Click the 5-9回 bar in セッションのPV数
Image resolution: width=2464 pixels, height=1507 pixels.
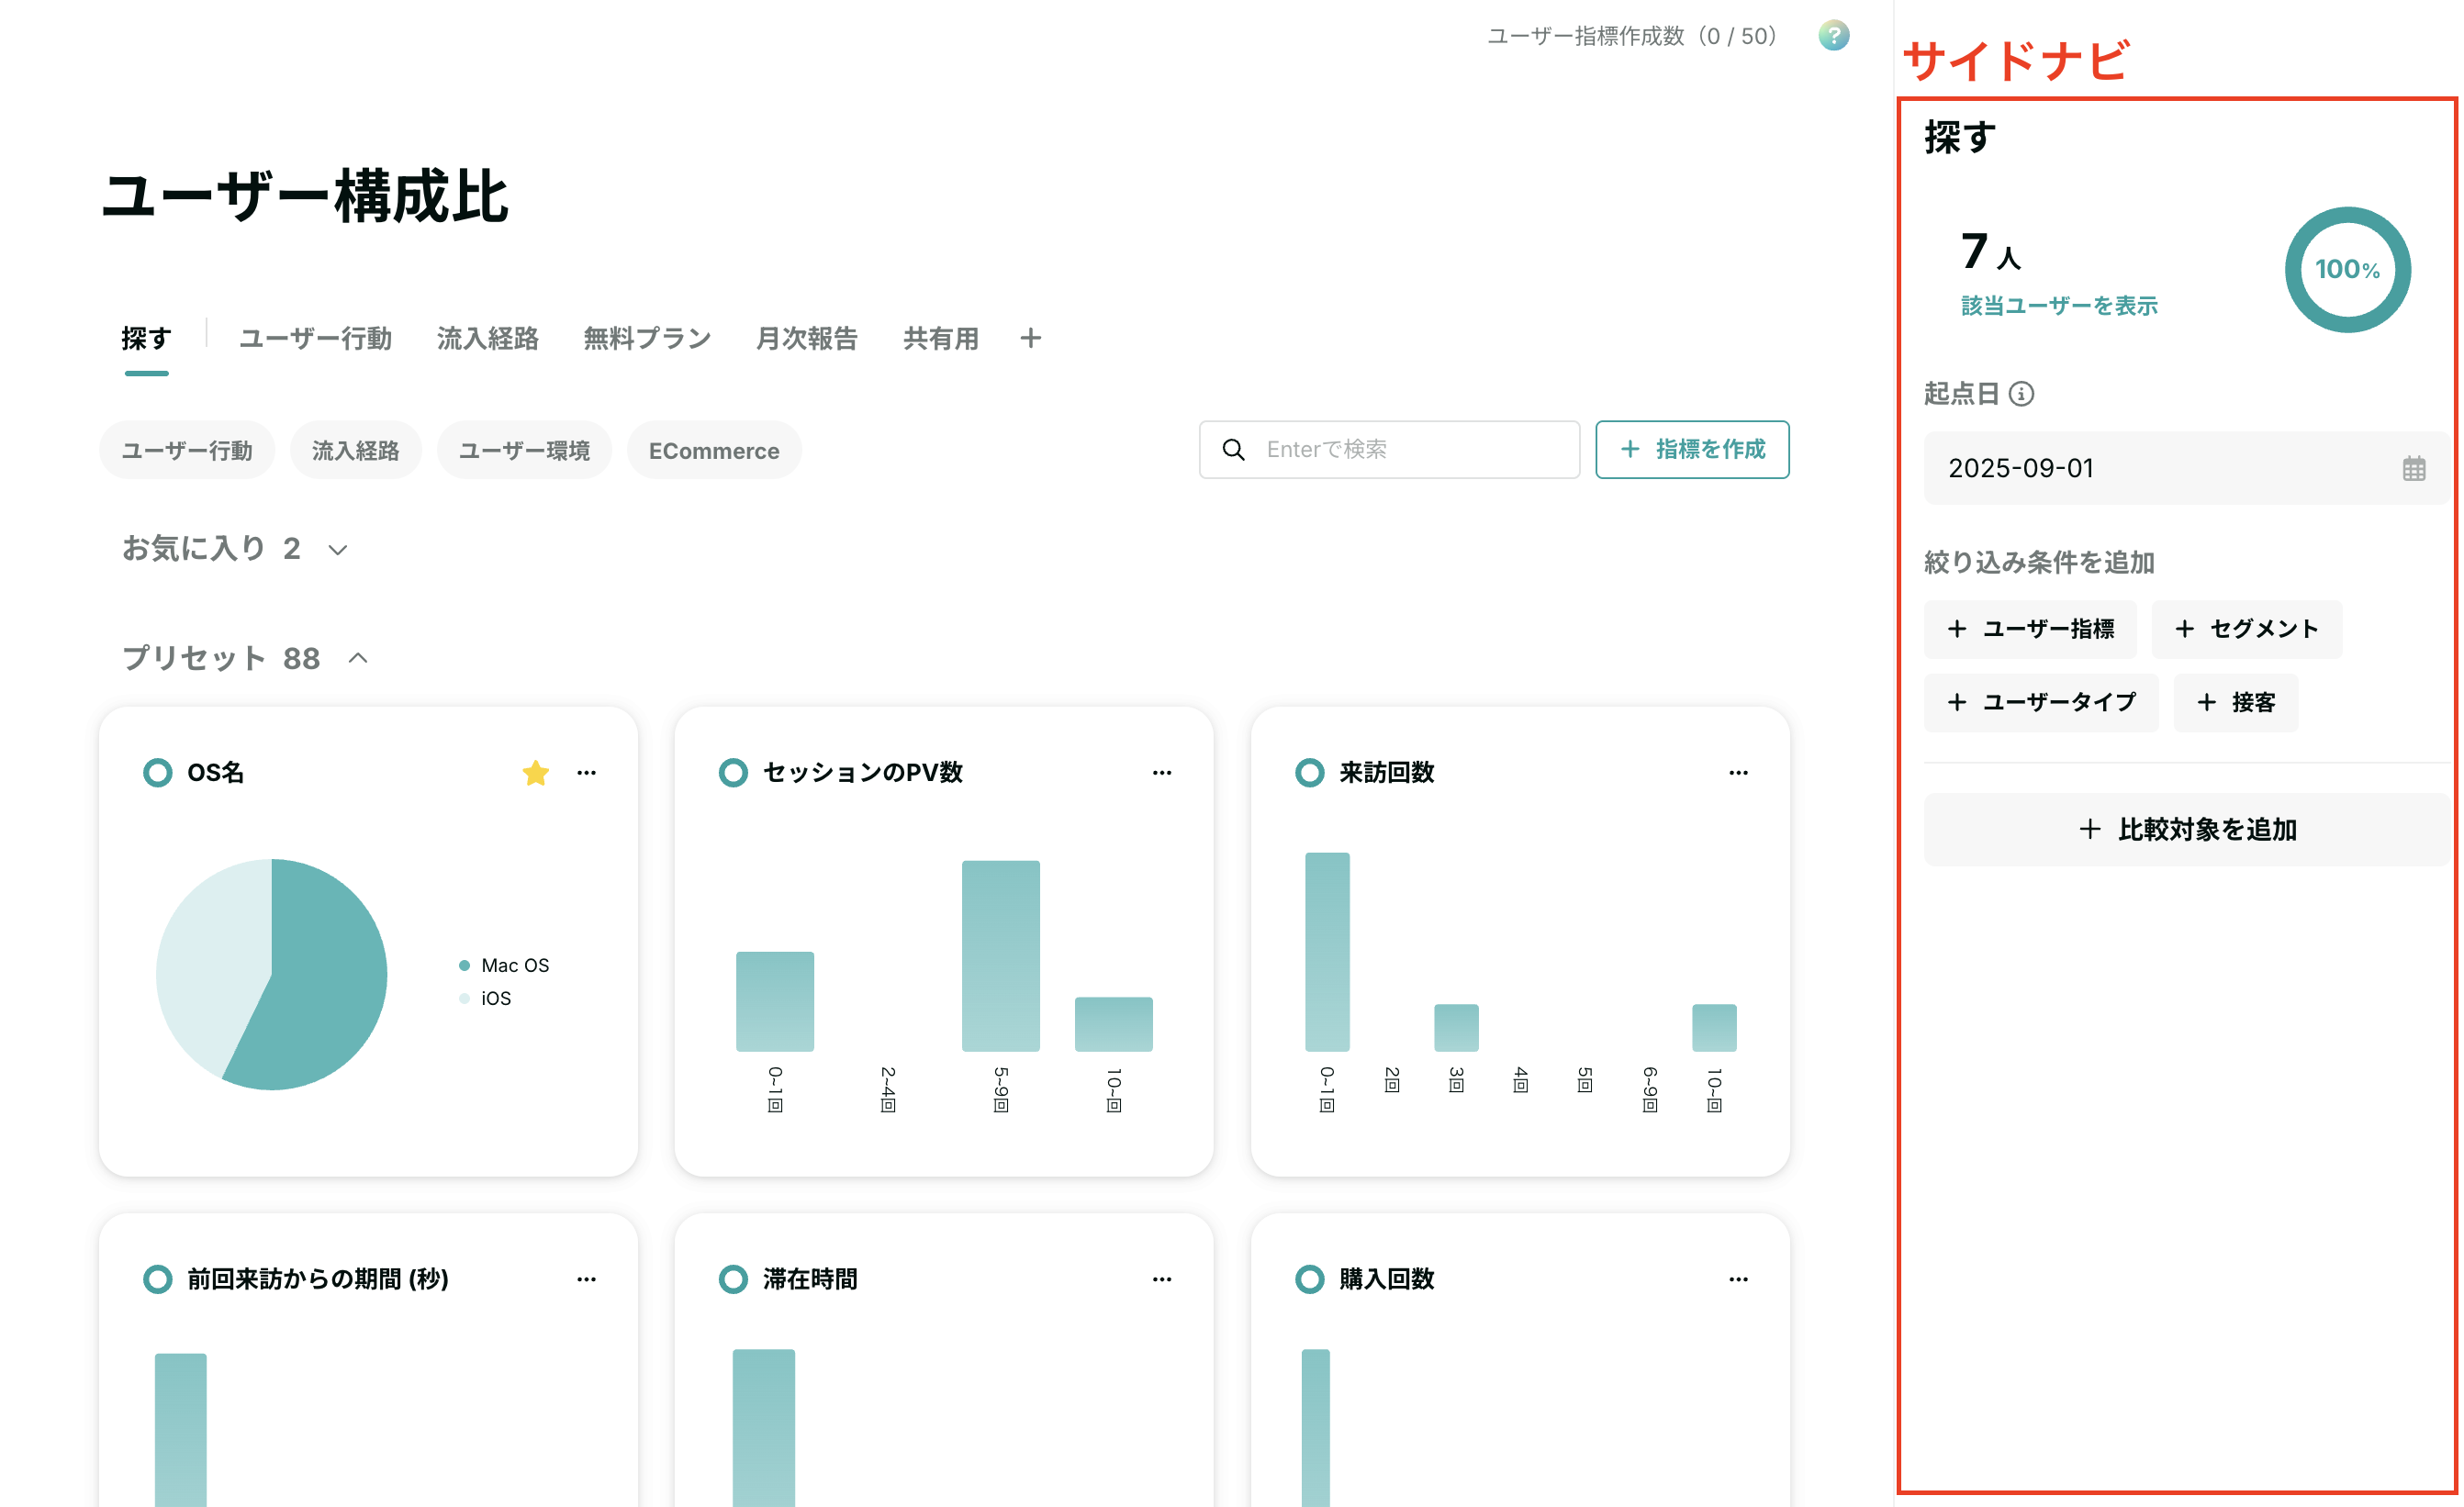1001,956
